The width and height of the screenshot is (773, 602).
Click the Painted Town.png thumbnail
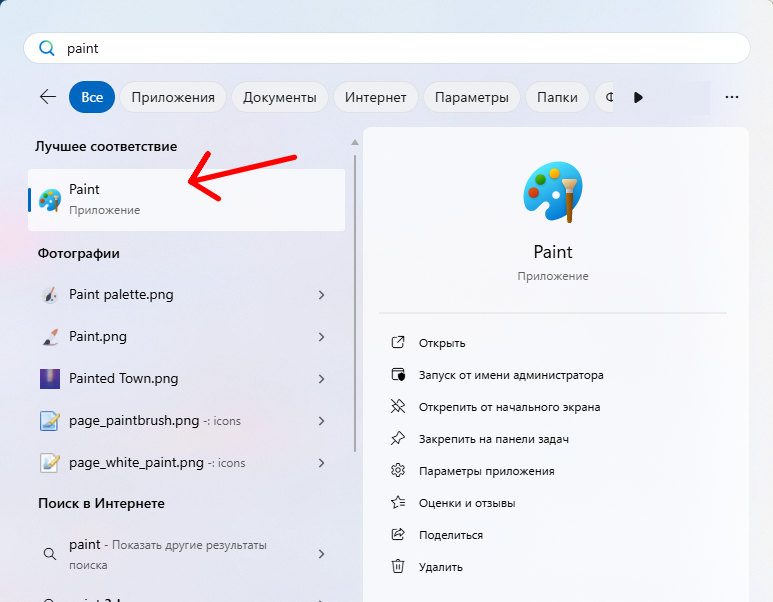[x=50, y=379]
